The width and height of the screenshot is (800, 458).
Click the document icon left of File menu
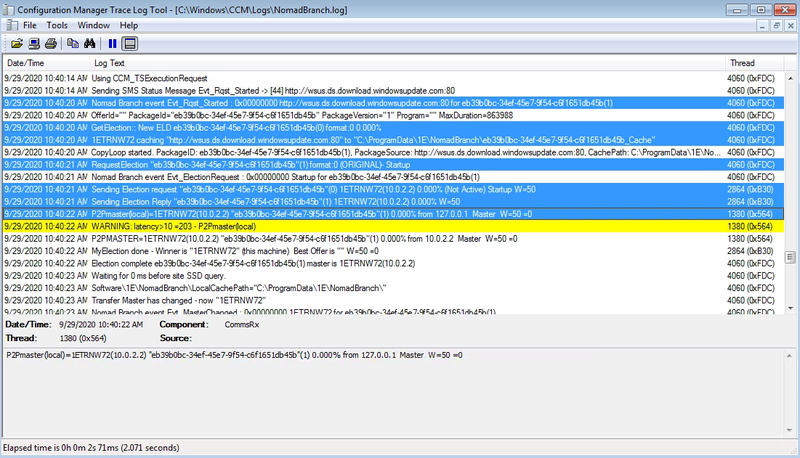(x=10, y=24)
